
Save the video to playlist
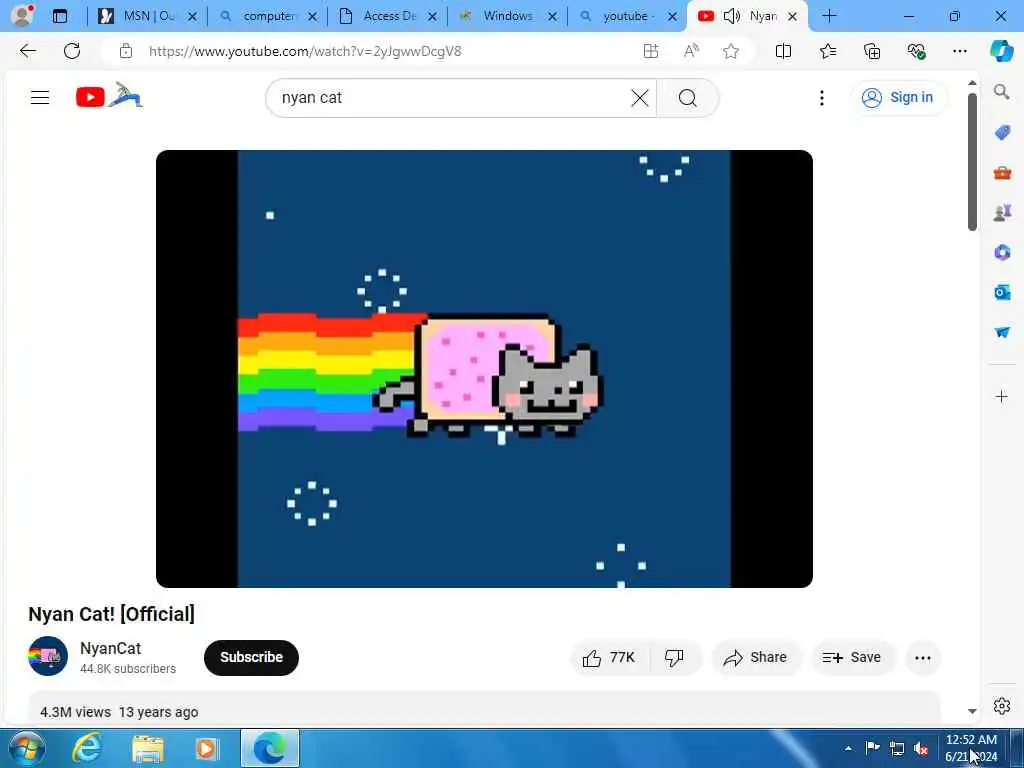[852, 658]
